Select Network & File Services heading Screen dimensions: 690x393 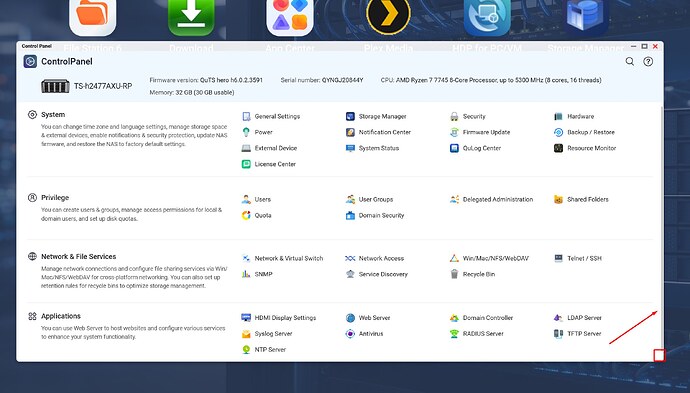click(x=79, y=257)
